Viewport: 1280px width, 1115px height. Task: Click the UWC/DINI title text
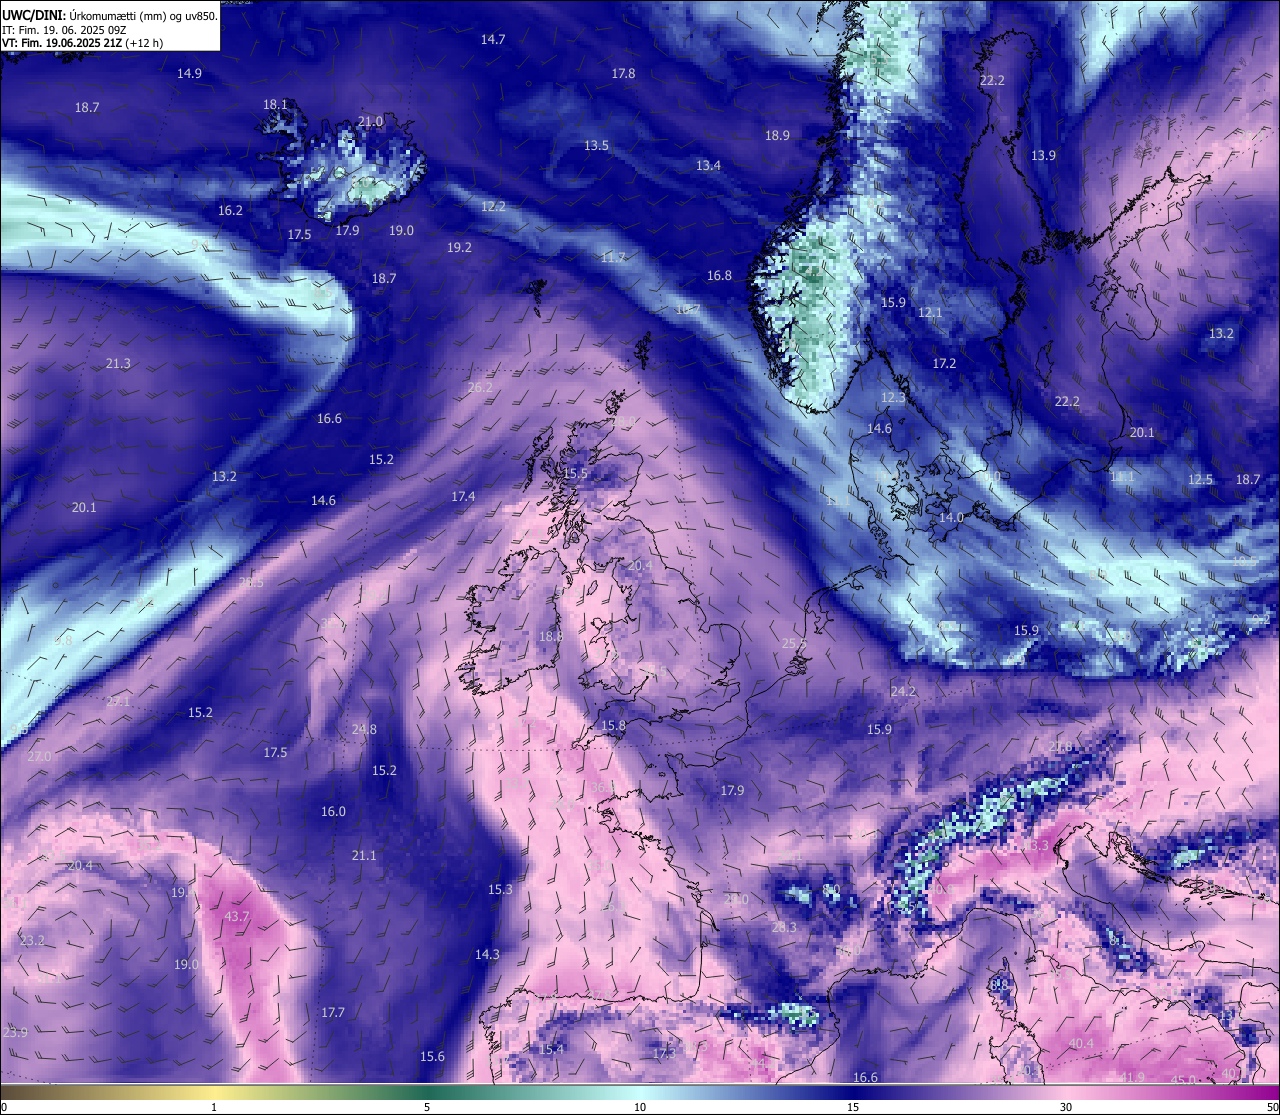click(34, 15)
